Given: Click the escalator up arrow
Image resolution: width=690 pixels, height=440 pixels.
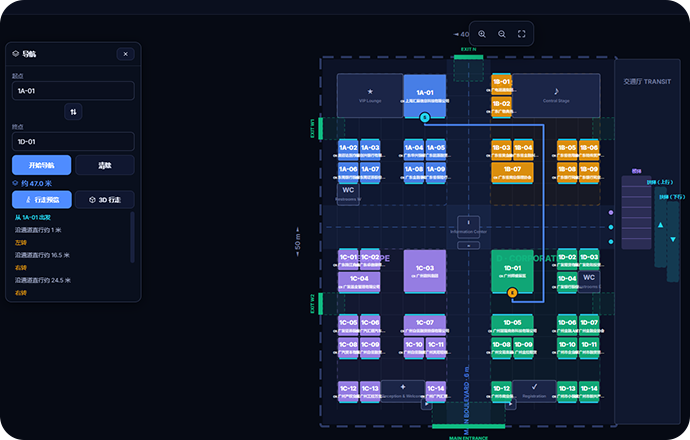Looking at the screenshot, I should point(660,225).
